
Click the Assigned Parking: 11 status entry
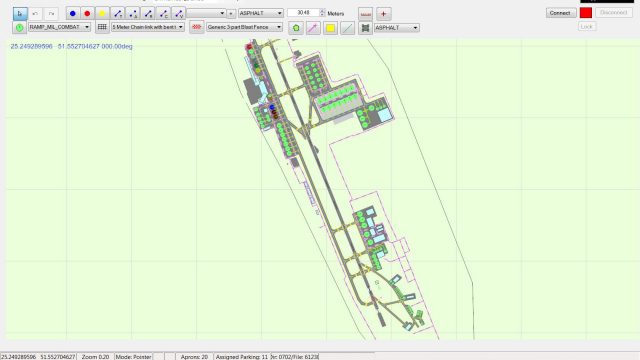(242, 357)
